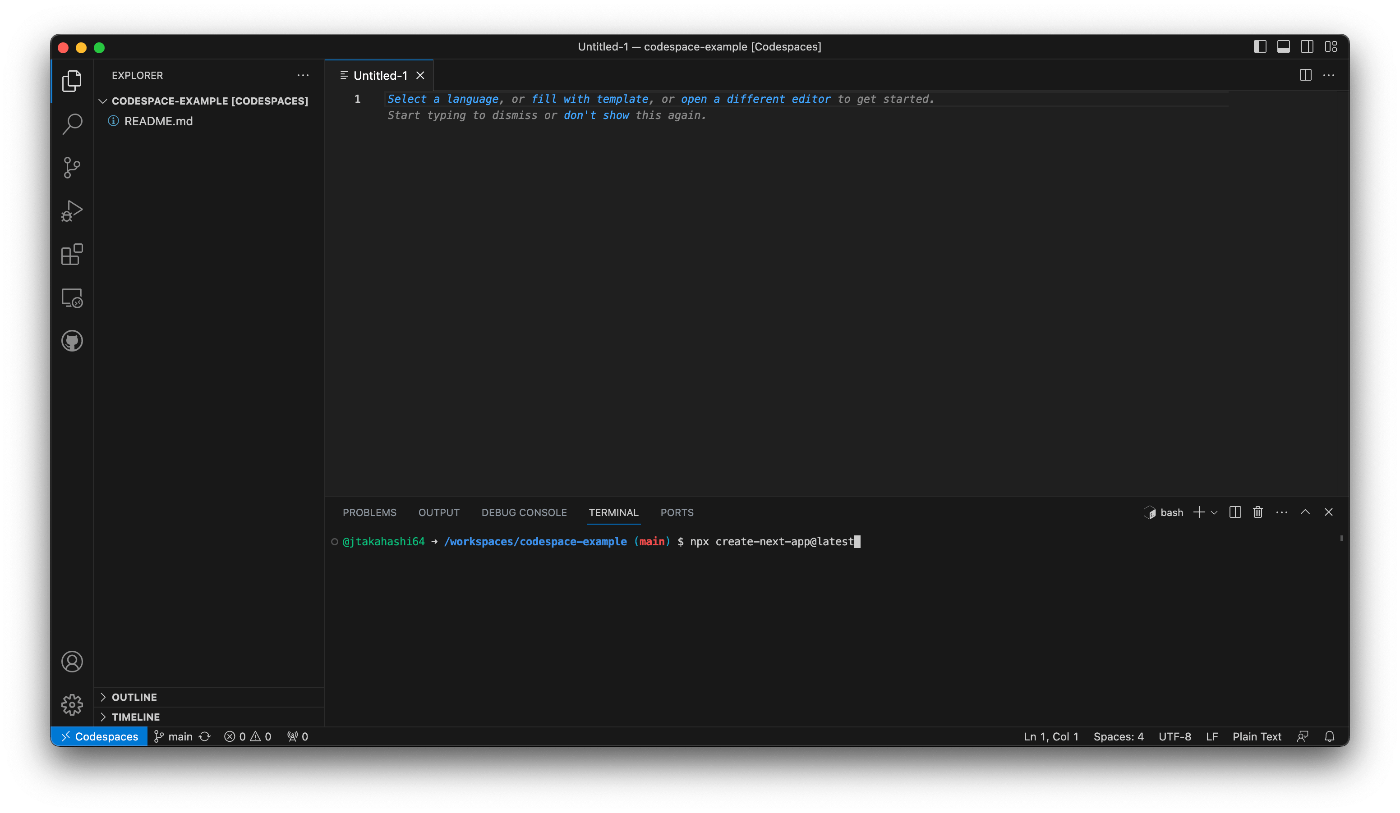Click the 'Select a language' link
1400x813 pixels.
tap(443, 99)
